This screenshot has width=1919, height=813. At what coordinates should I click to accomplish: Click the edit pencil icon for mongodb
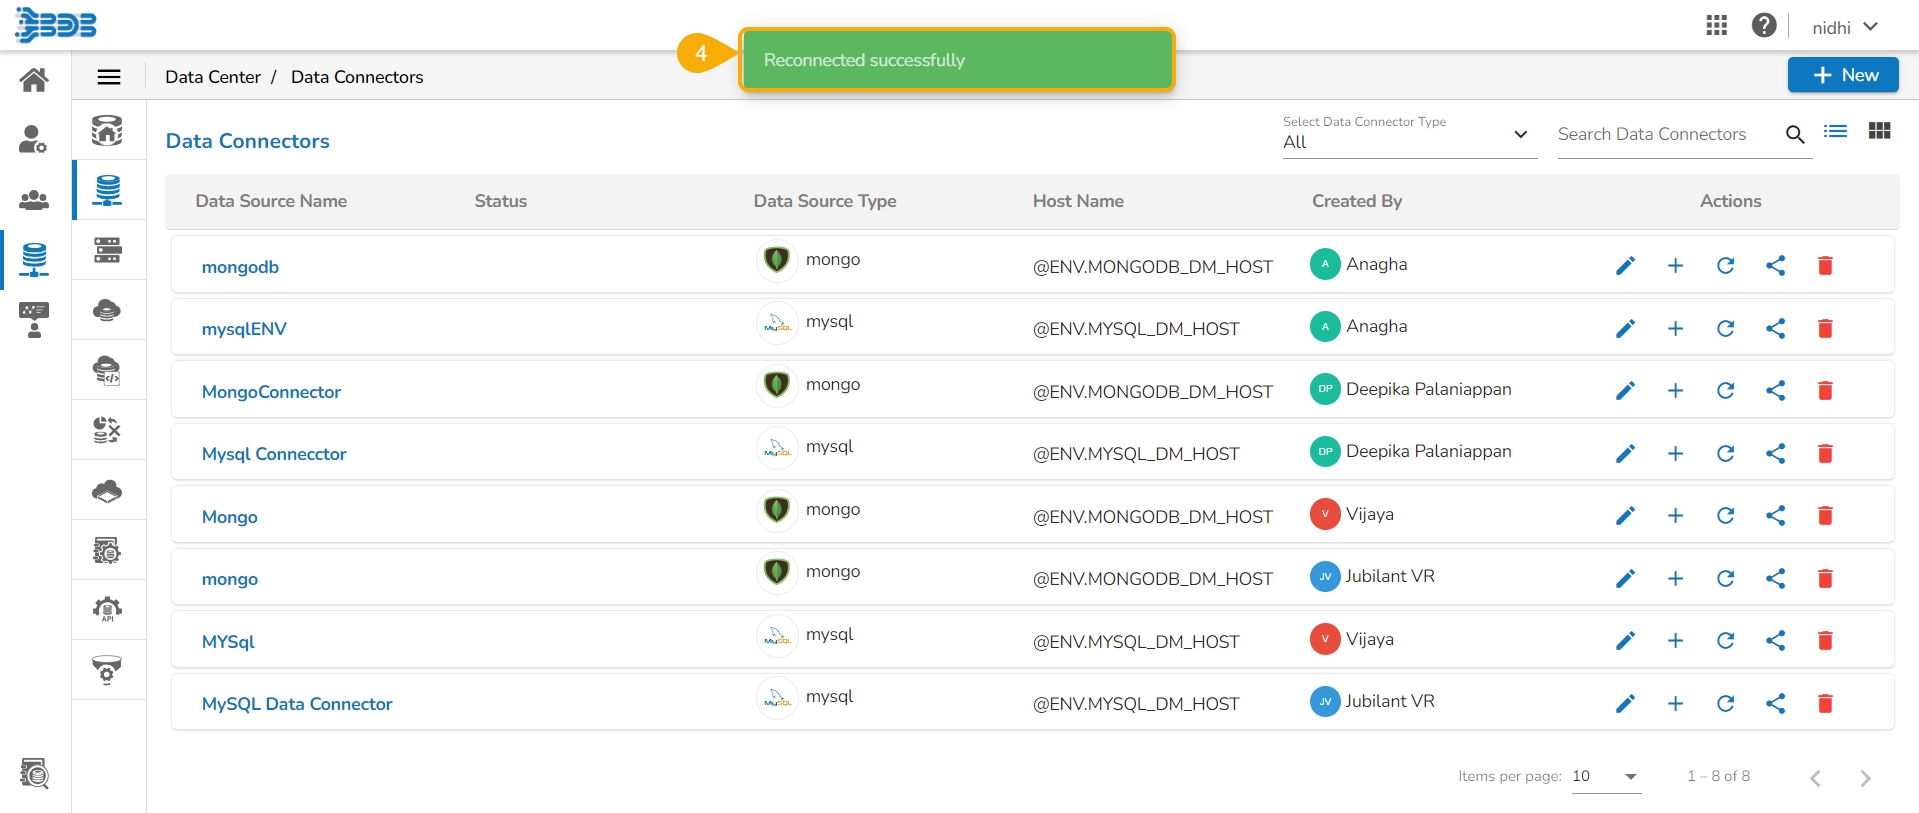[x=1625, y=266]
